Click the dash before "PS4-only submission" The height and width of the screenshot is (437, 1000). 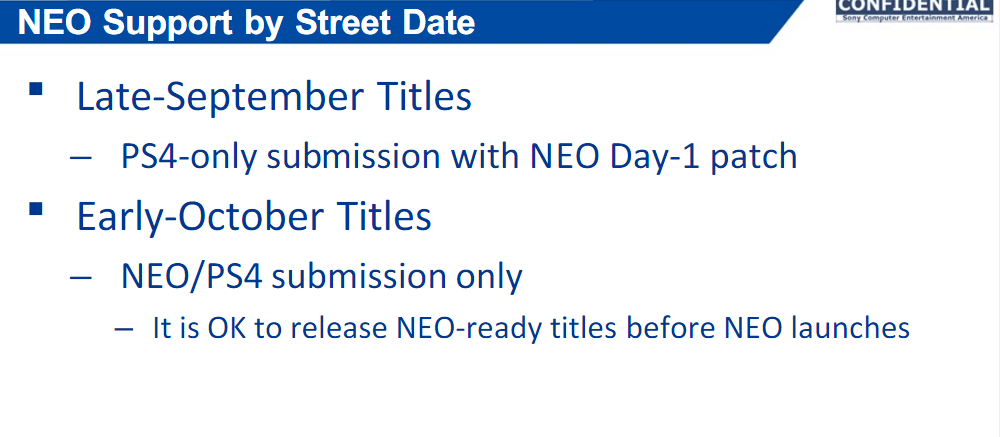(82, 158)
